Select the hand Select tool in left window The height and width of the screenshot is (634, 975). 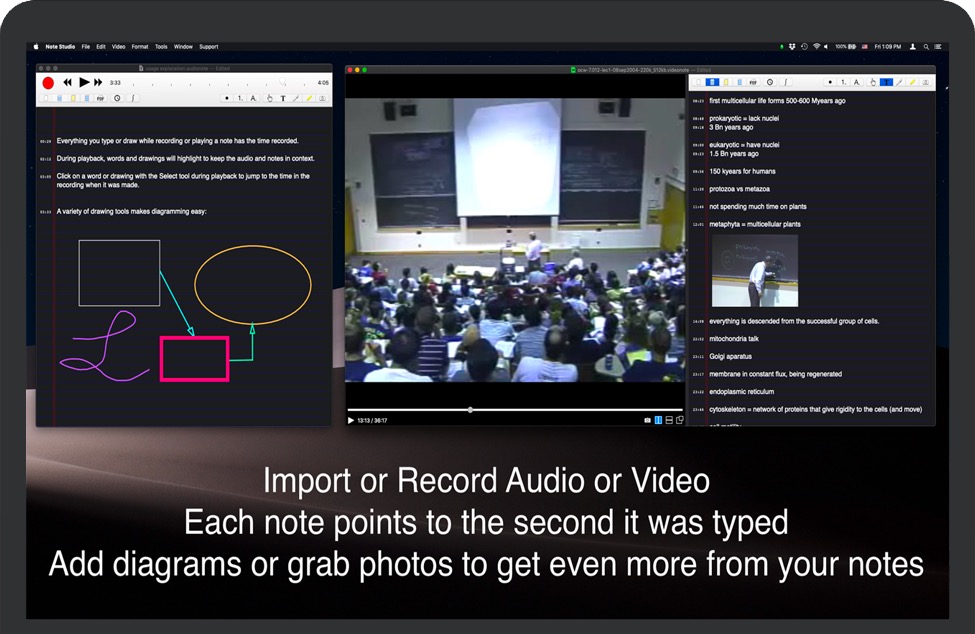pos(269,98)
